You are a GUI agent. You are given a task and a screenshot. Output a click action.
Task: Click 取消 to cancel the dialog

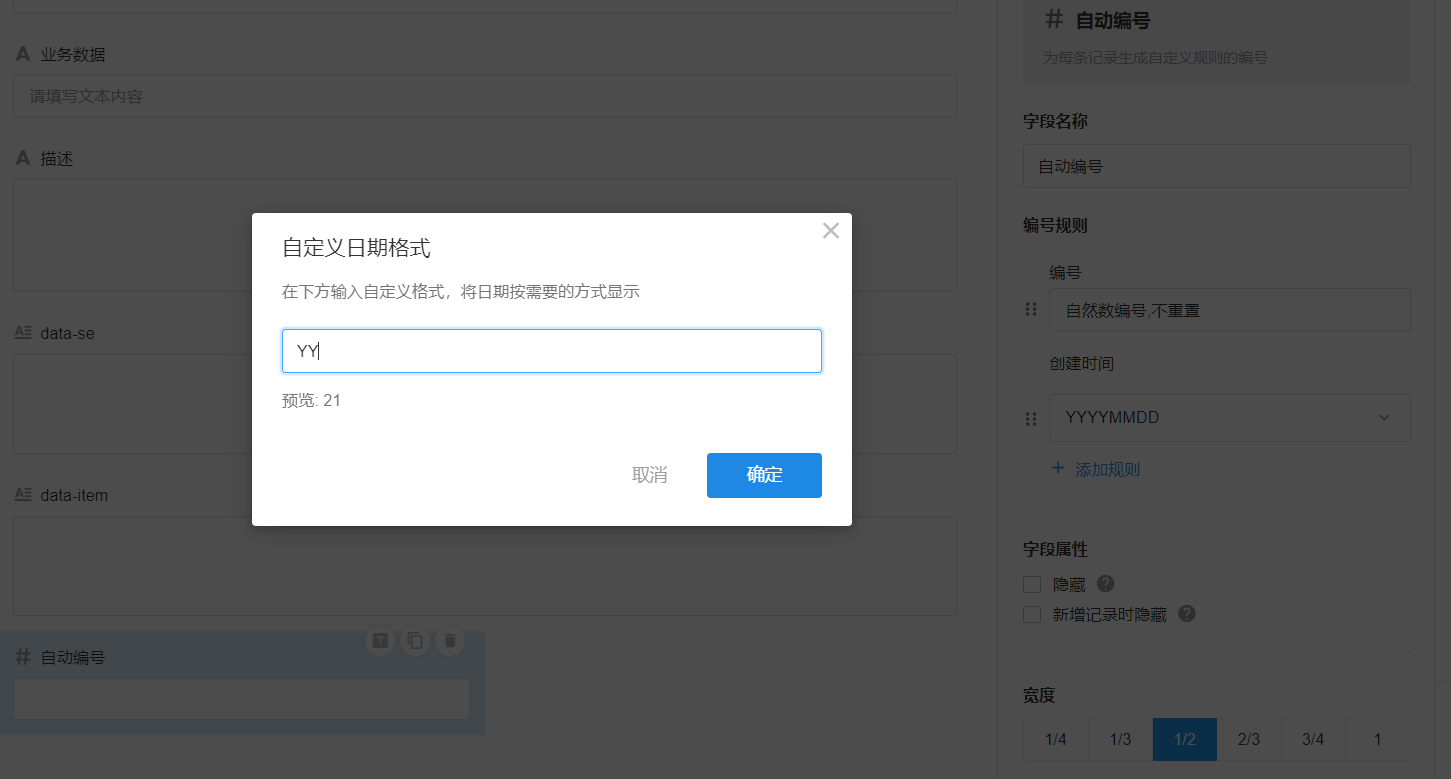click(650, 475)
